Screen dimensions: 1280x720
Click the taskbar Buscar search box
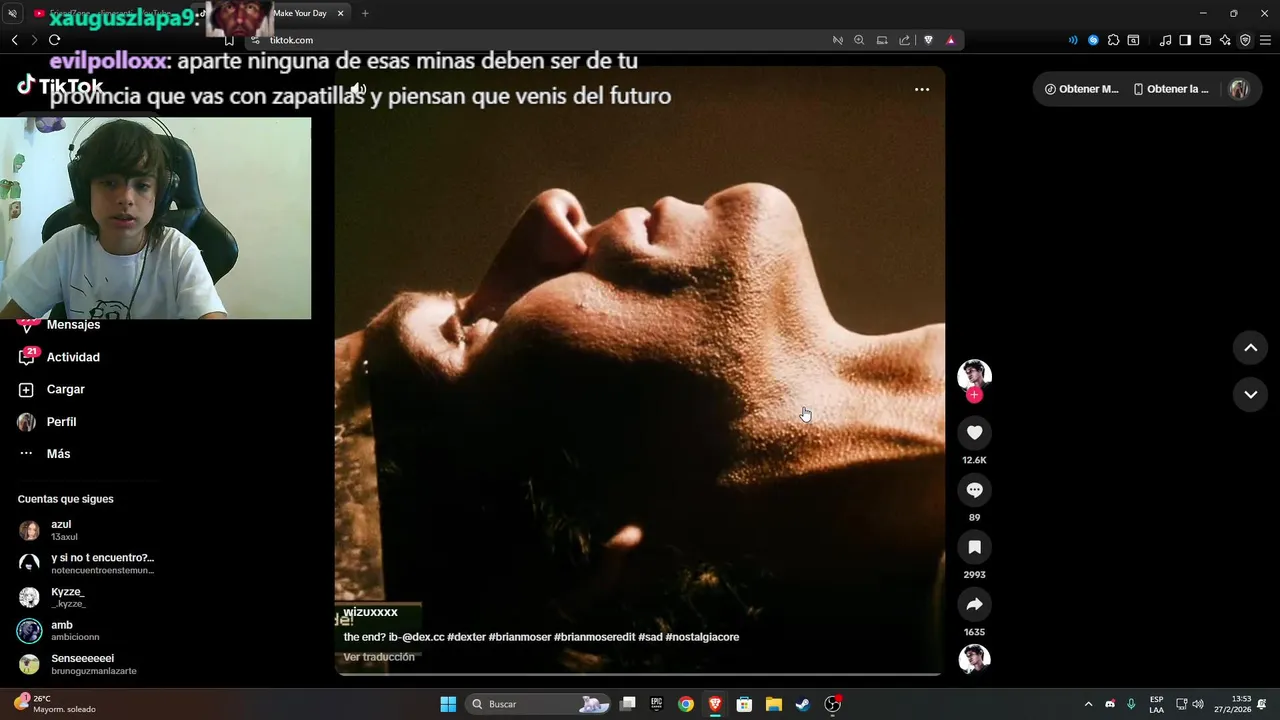tap(538, 704)
